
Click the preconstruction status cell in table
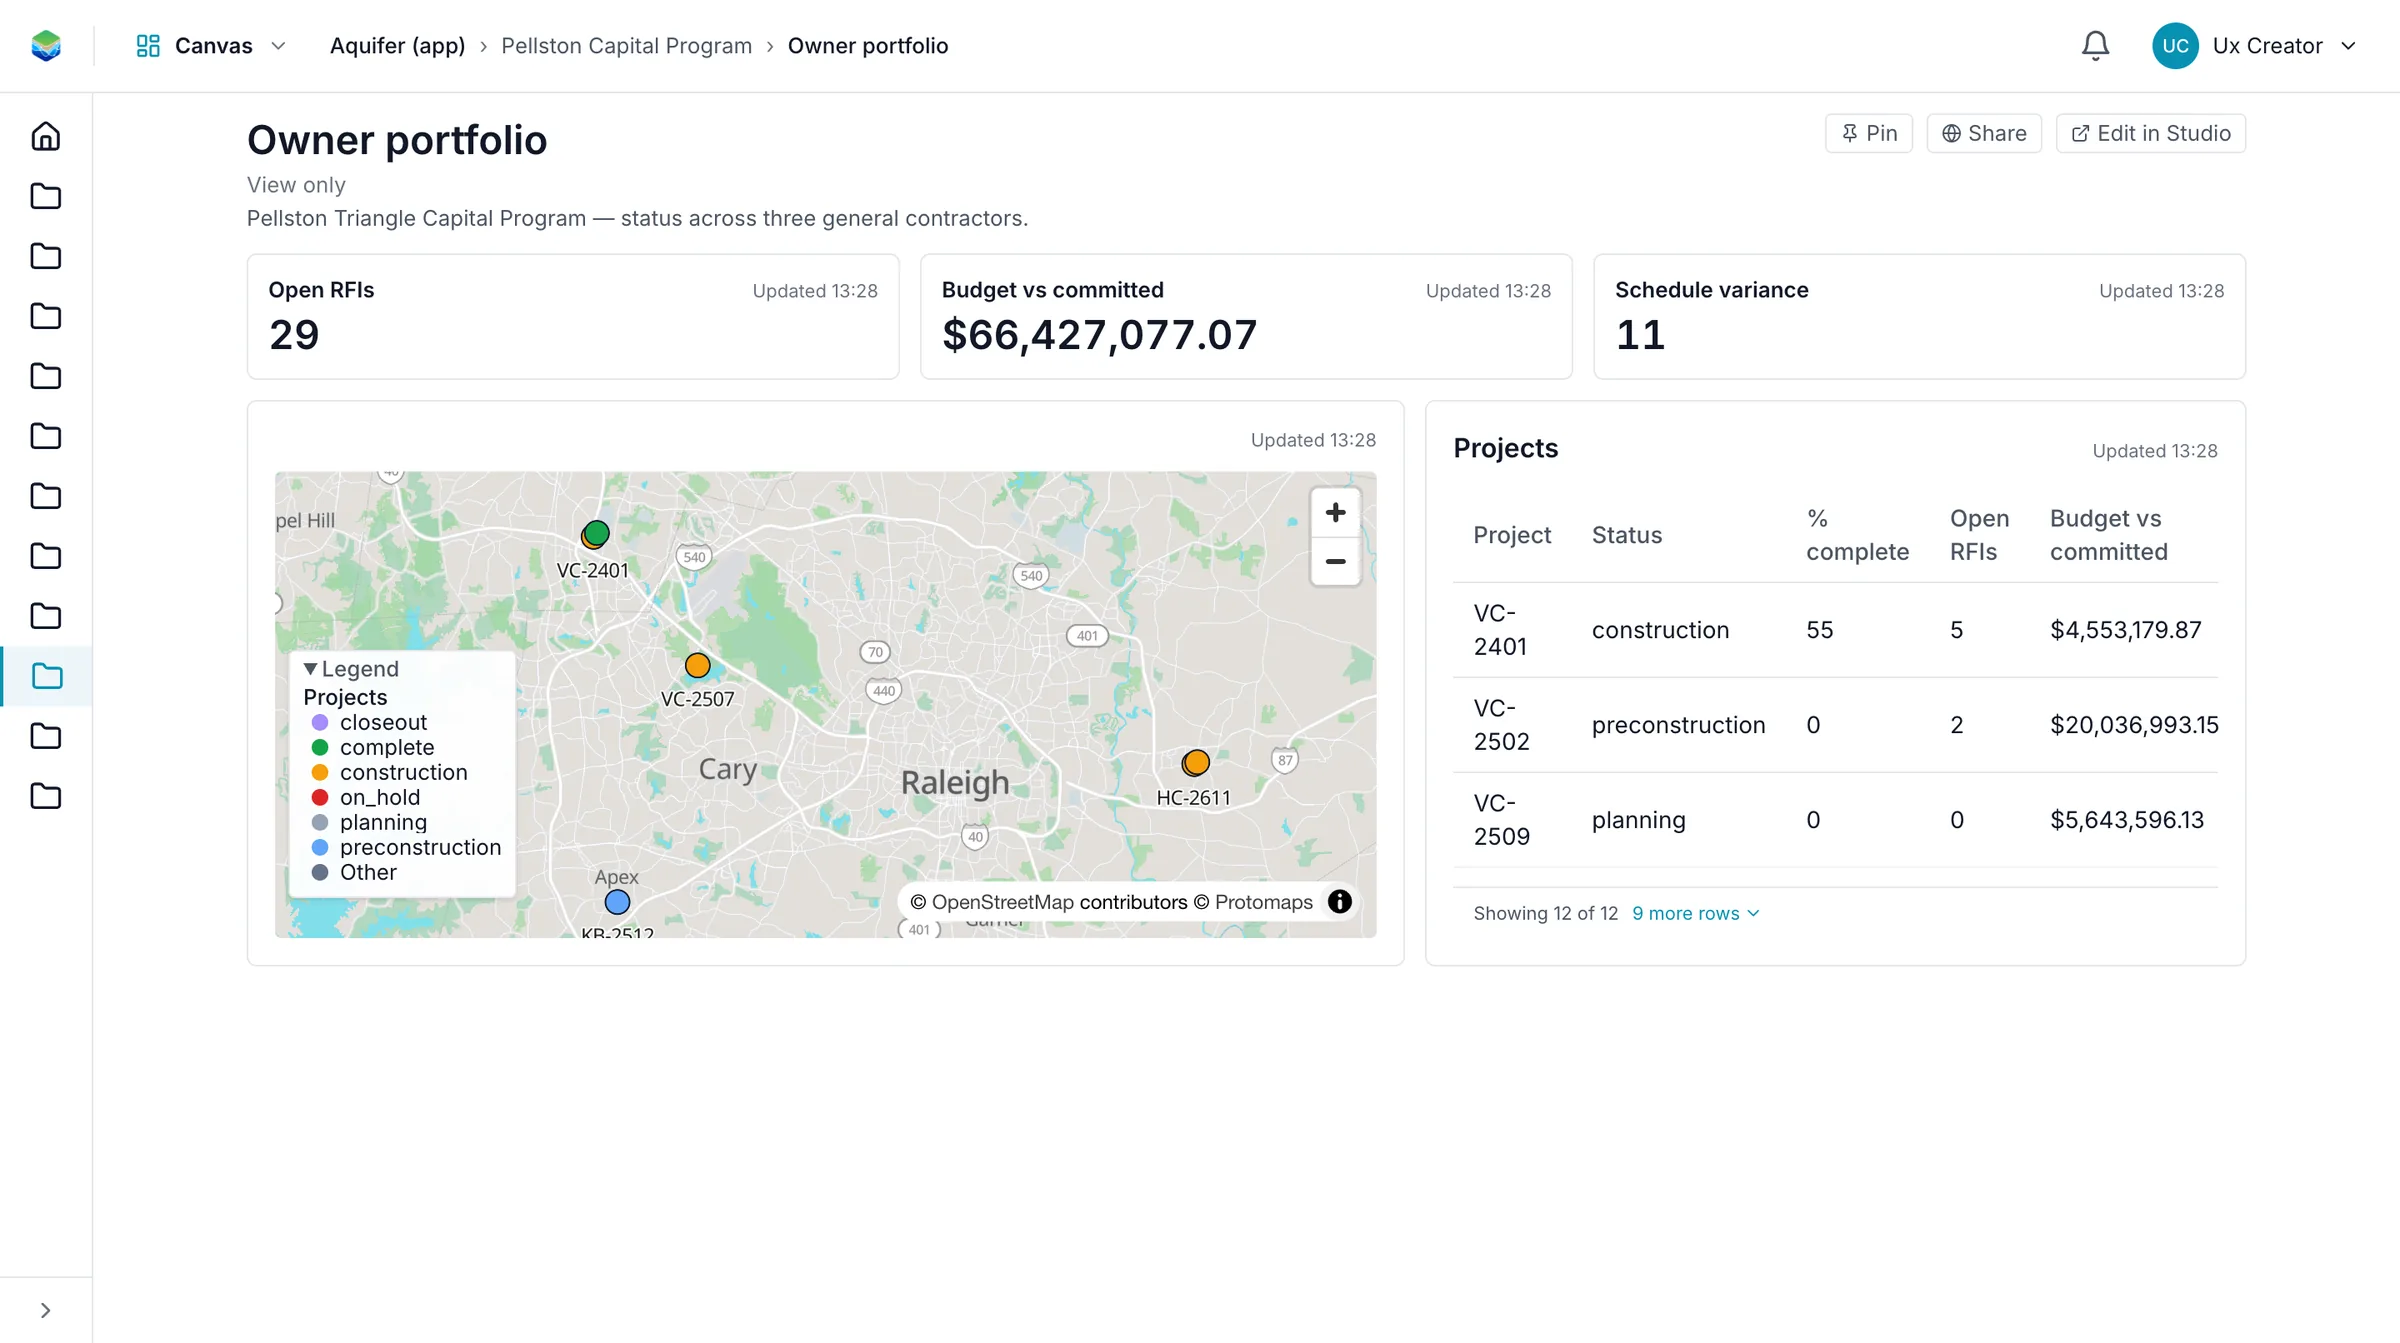click(x=1678, y=725)
